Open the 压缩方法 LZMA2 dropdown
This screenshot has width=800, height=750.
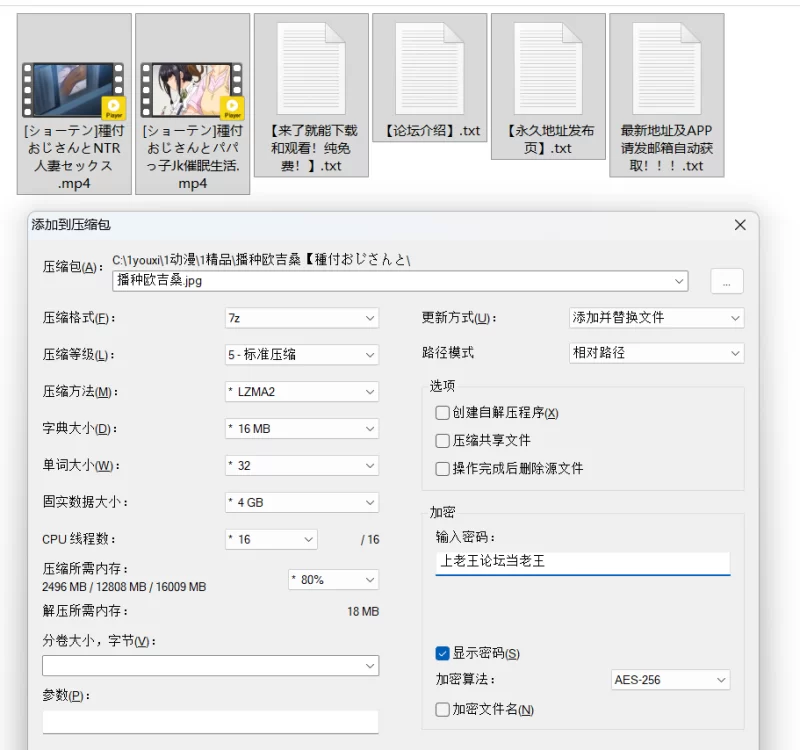pyautogui.click(x=302, y=392)
